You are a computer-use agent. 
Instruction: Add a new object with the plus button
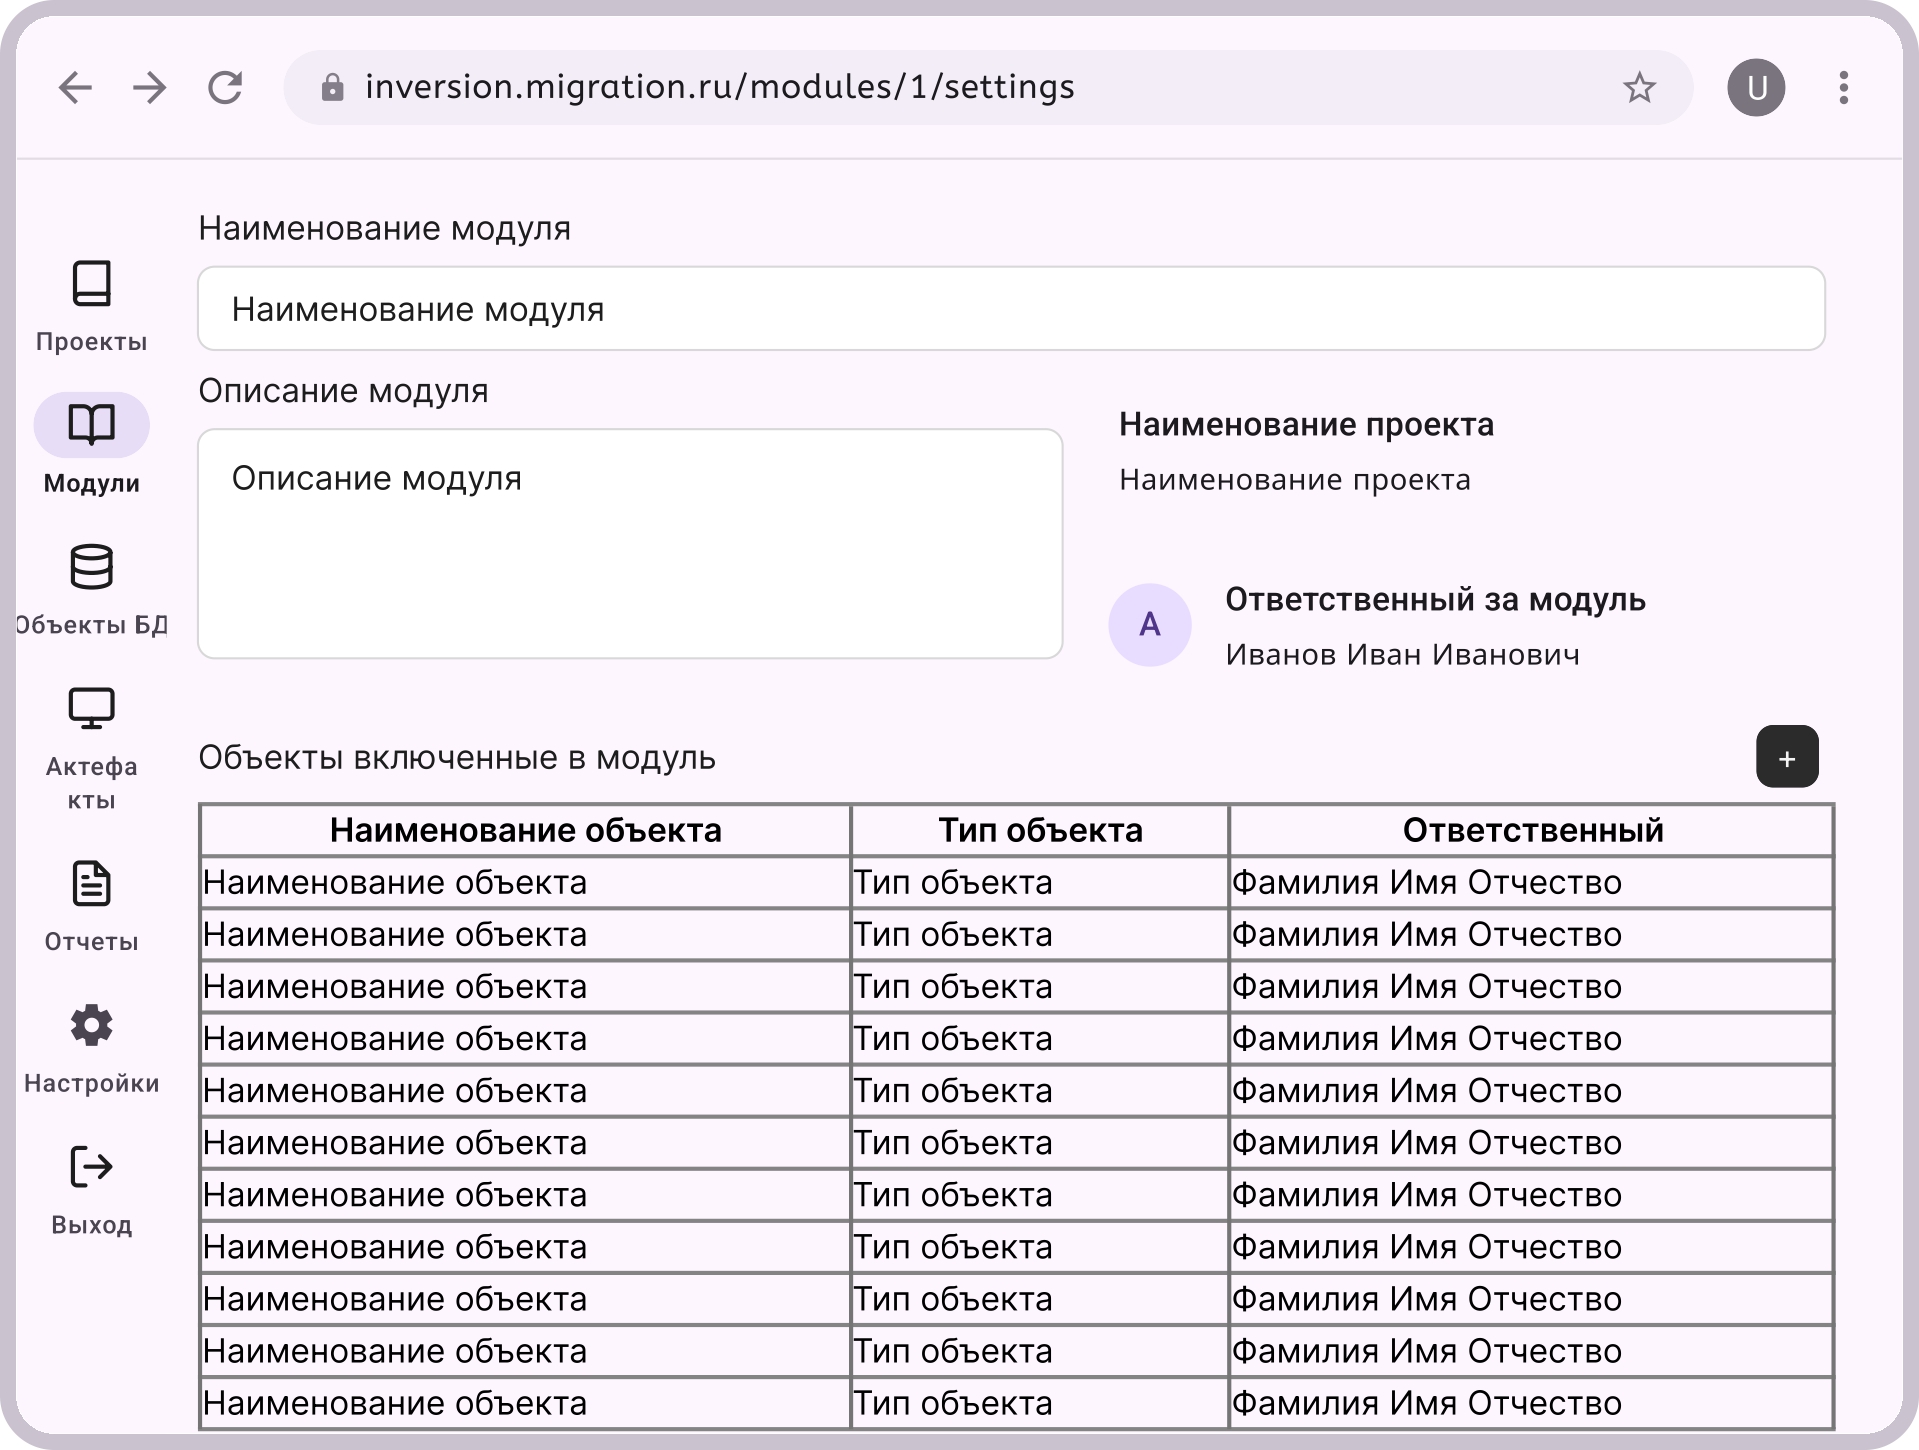1788,758
